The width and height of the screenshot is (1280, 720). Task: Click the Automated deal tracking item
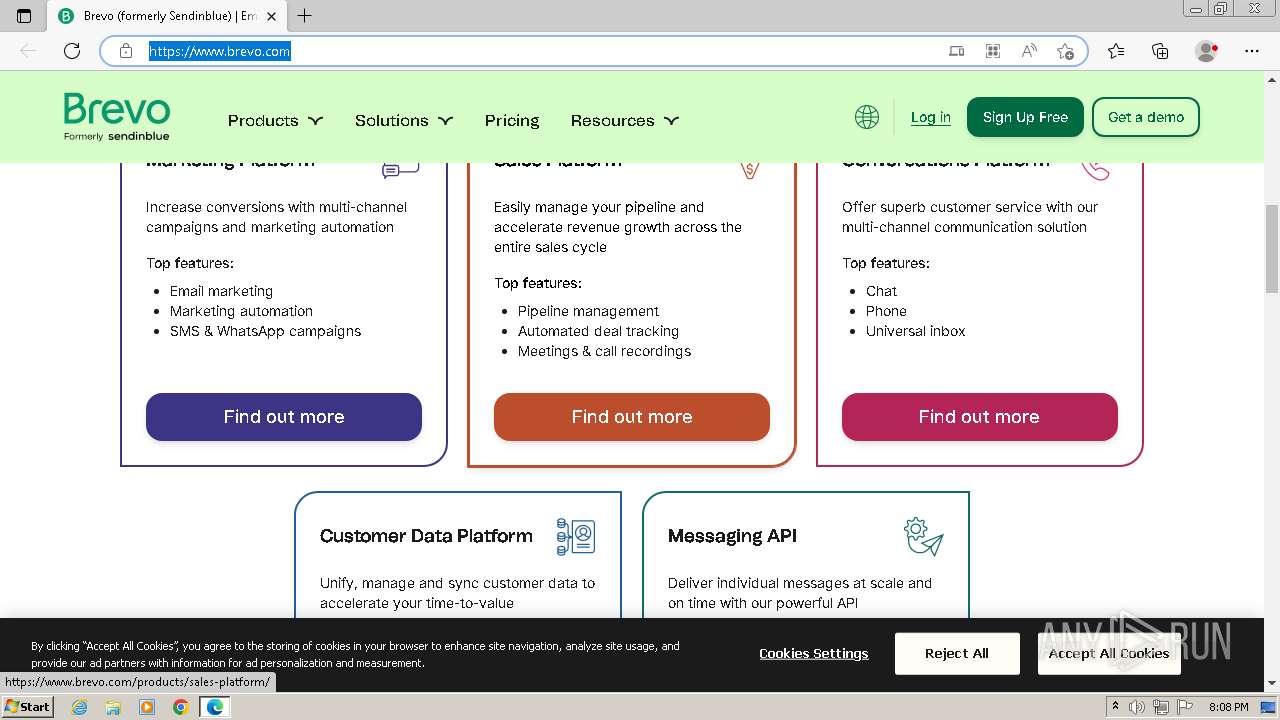pyautogui.click(x=598, y=331)
